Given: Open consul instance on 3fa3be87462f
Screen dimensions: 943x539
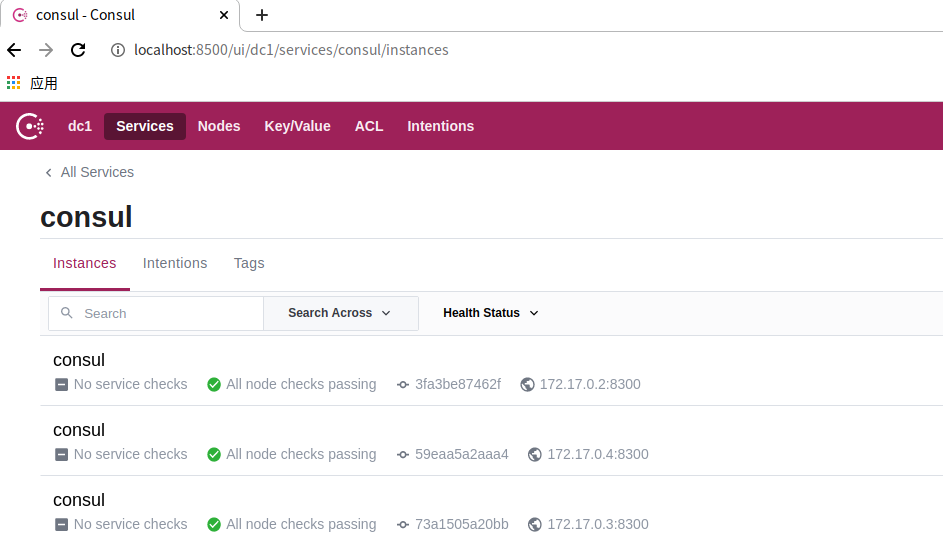Looking at the screenshot, I should click(x=79, y=360).
